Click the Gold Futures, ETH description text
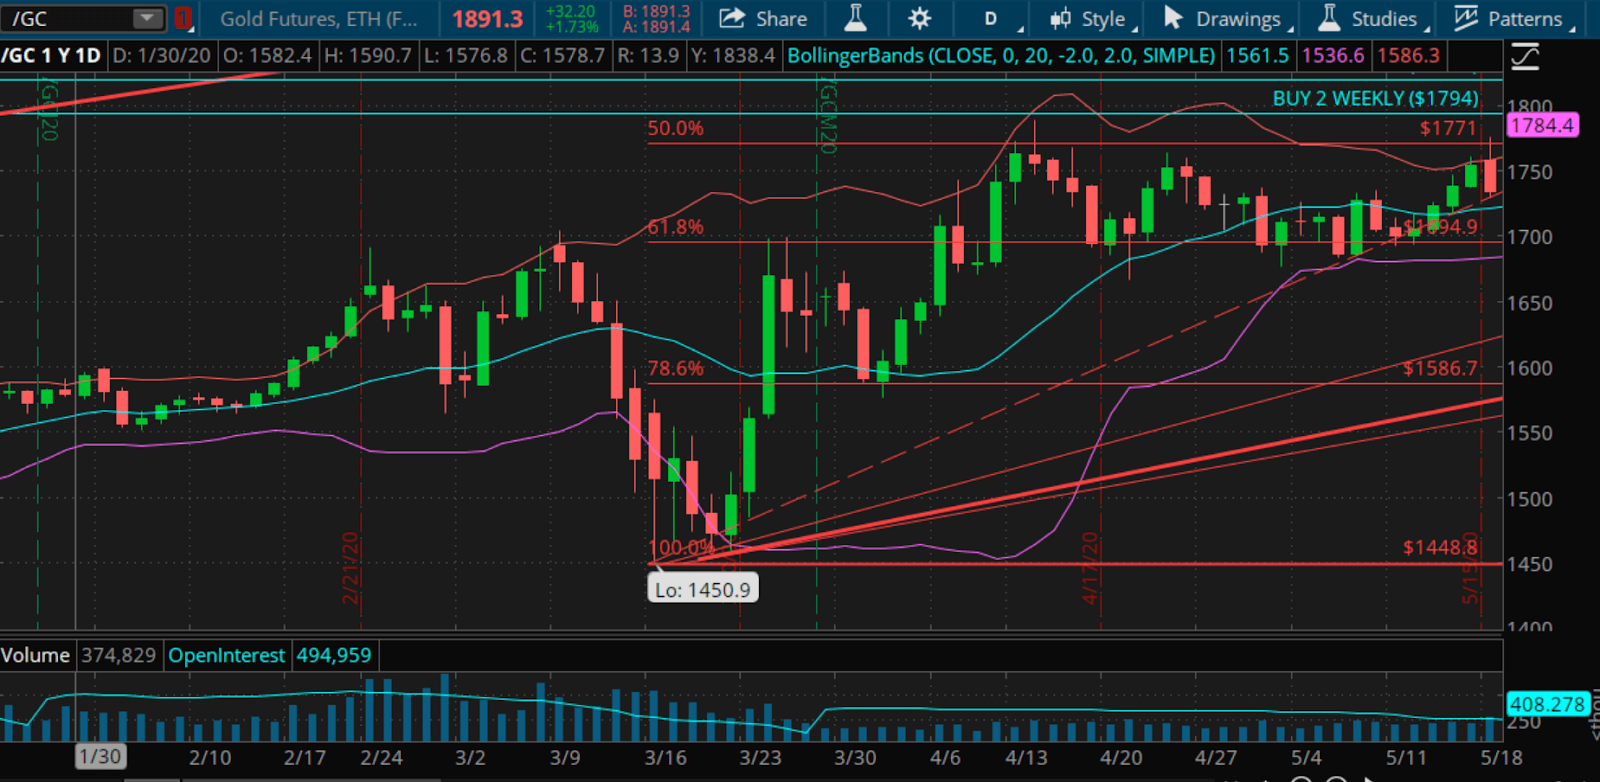The width and height of the screenshot is (1600, 782). coord(318,19)
